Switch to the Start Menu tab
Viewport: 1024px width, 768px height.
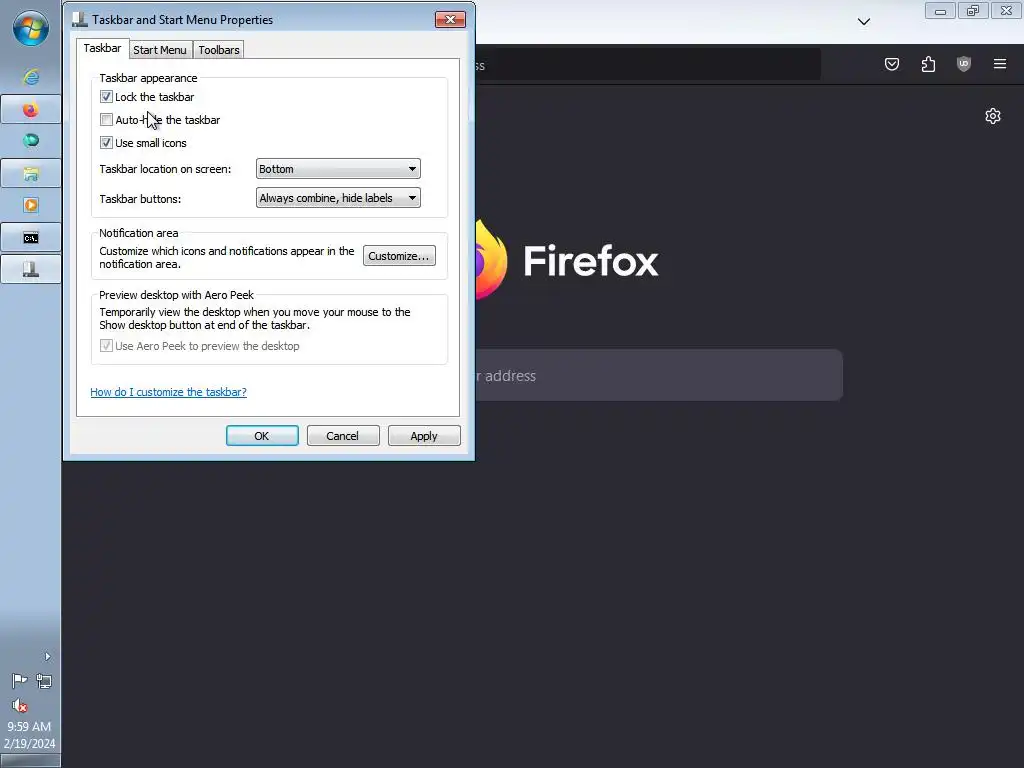pyautogui.click(x=160, y=50)
